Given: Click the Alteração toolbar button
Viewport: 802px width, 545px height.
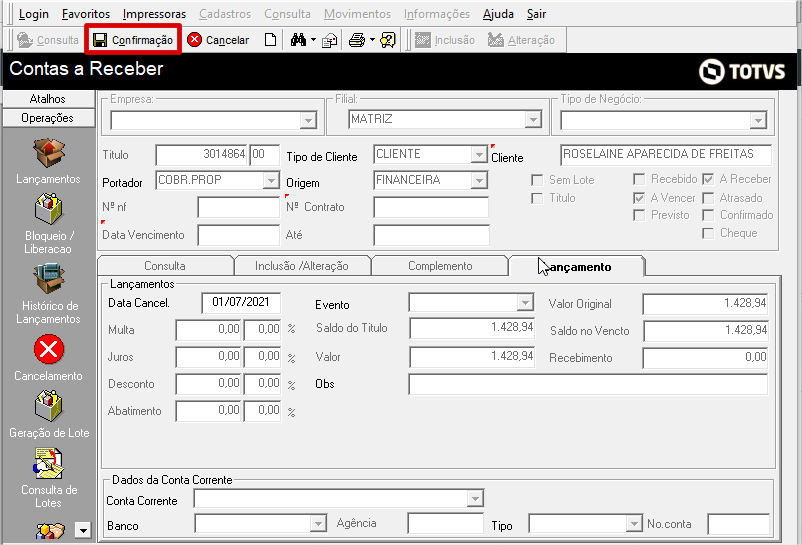Looking at the screenshot, I should (521, 40).
